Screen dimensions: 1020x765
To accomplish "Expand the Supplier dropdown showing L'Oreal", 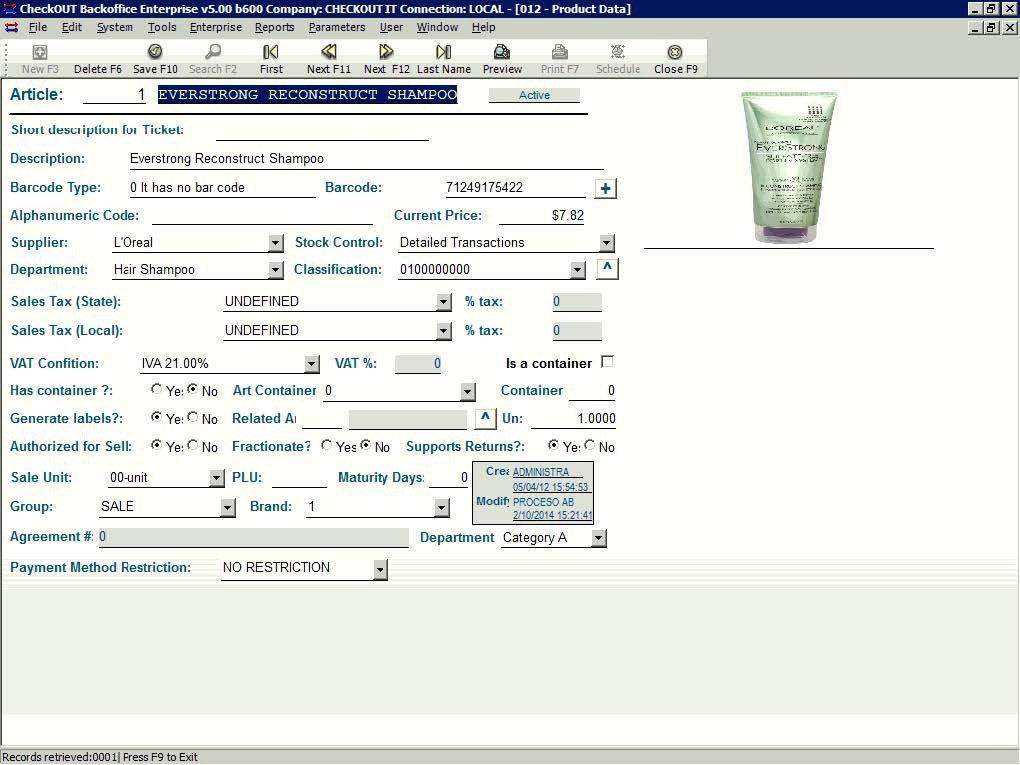I will click(276, 243).
